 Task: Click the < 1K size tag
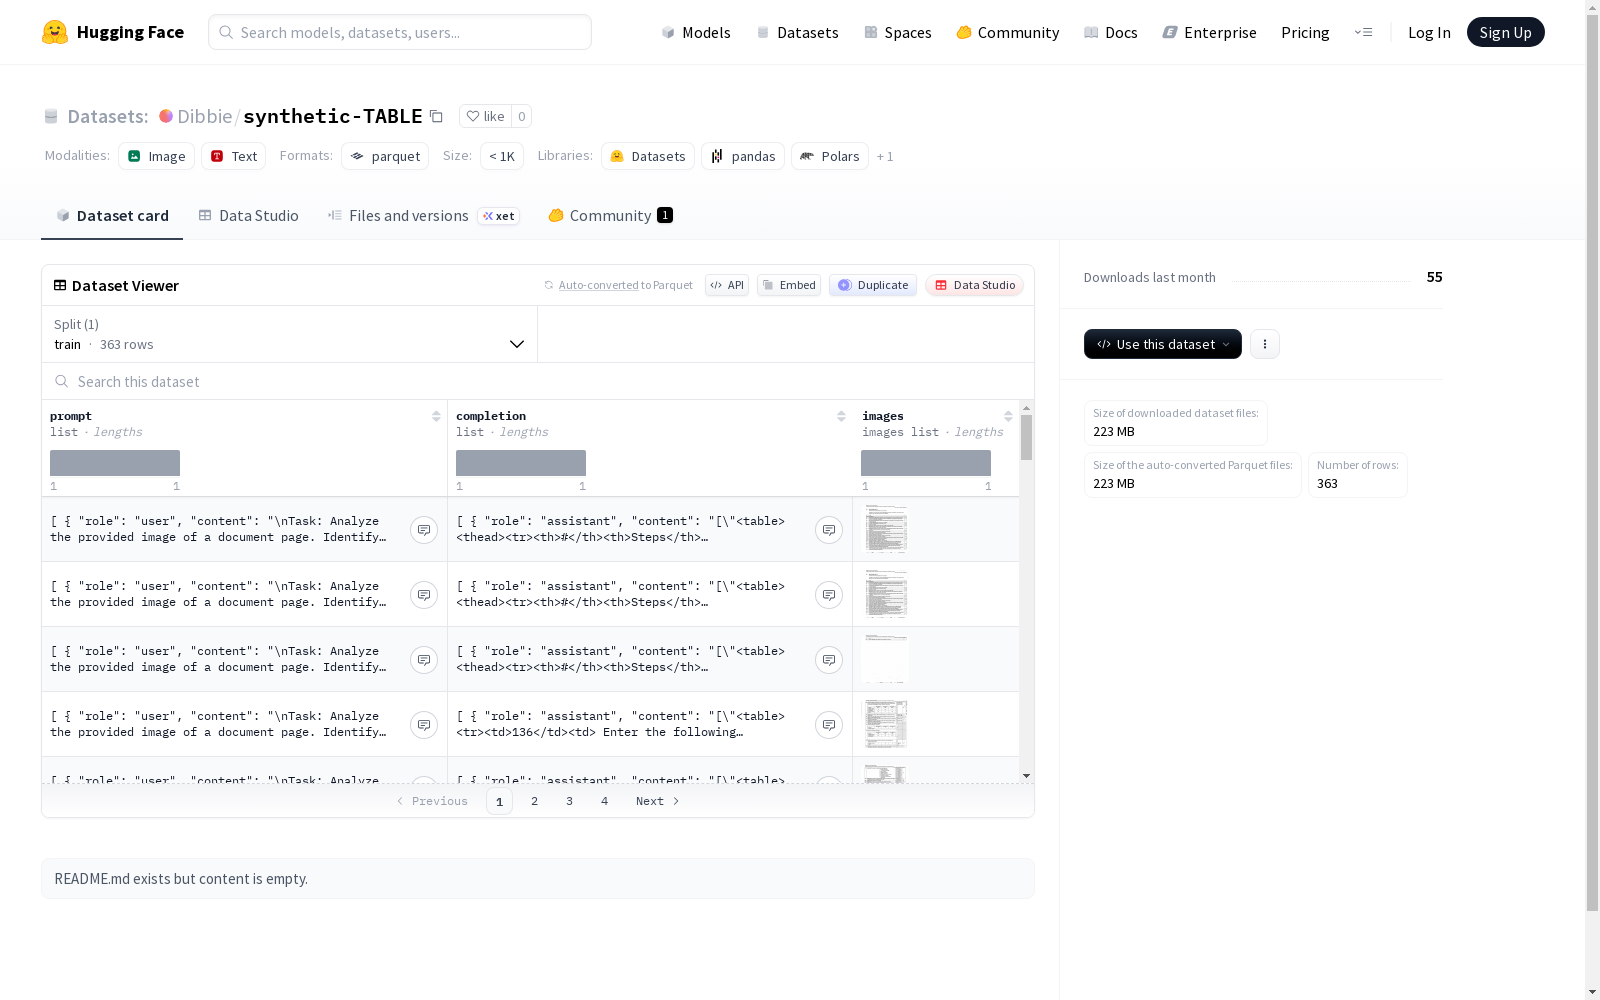point(502,156)
